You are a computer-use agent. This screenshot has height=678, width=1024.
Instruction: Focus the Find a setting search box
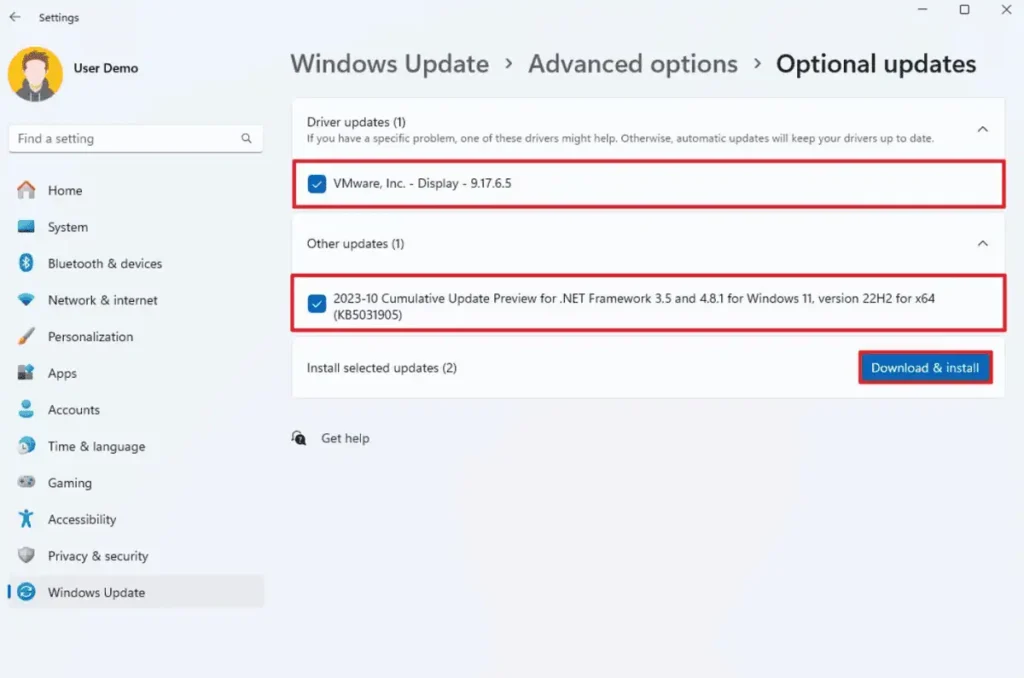point(125,139)
